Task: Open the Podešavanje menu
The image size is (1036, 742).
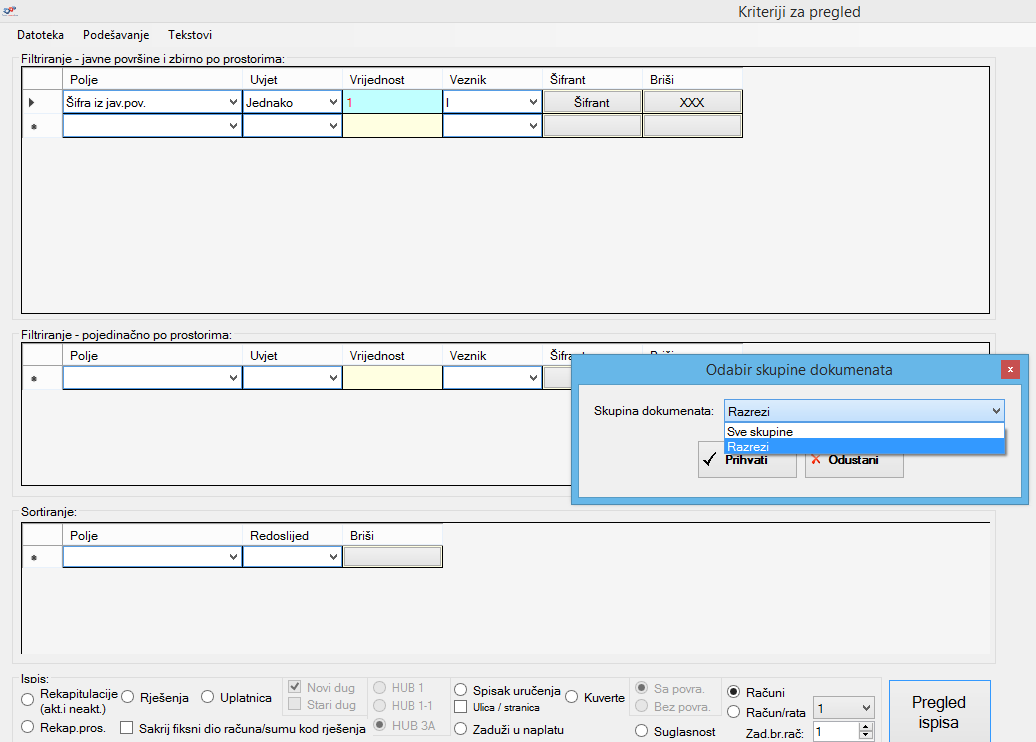Action: click(116, 35)
